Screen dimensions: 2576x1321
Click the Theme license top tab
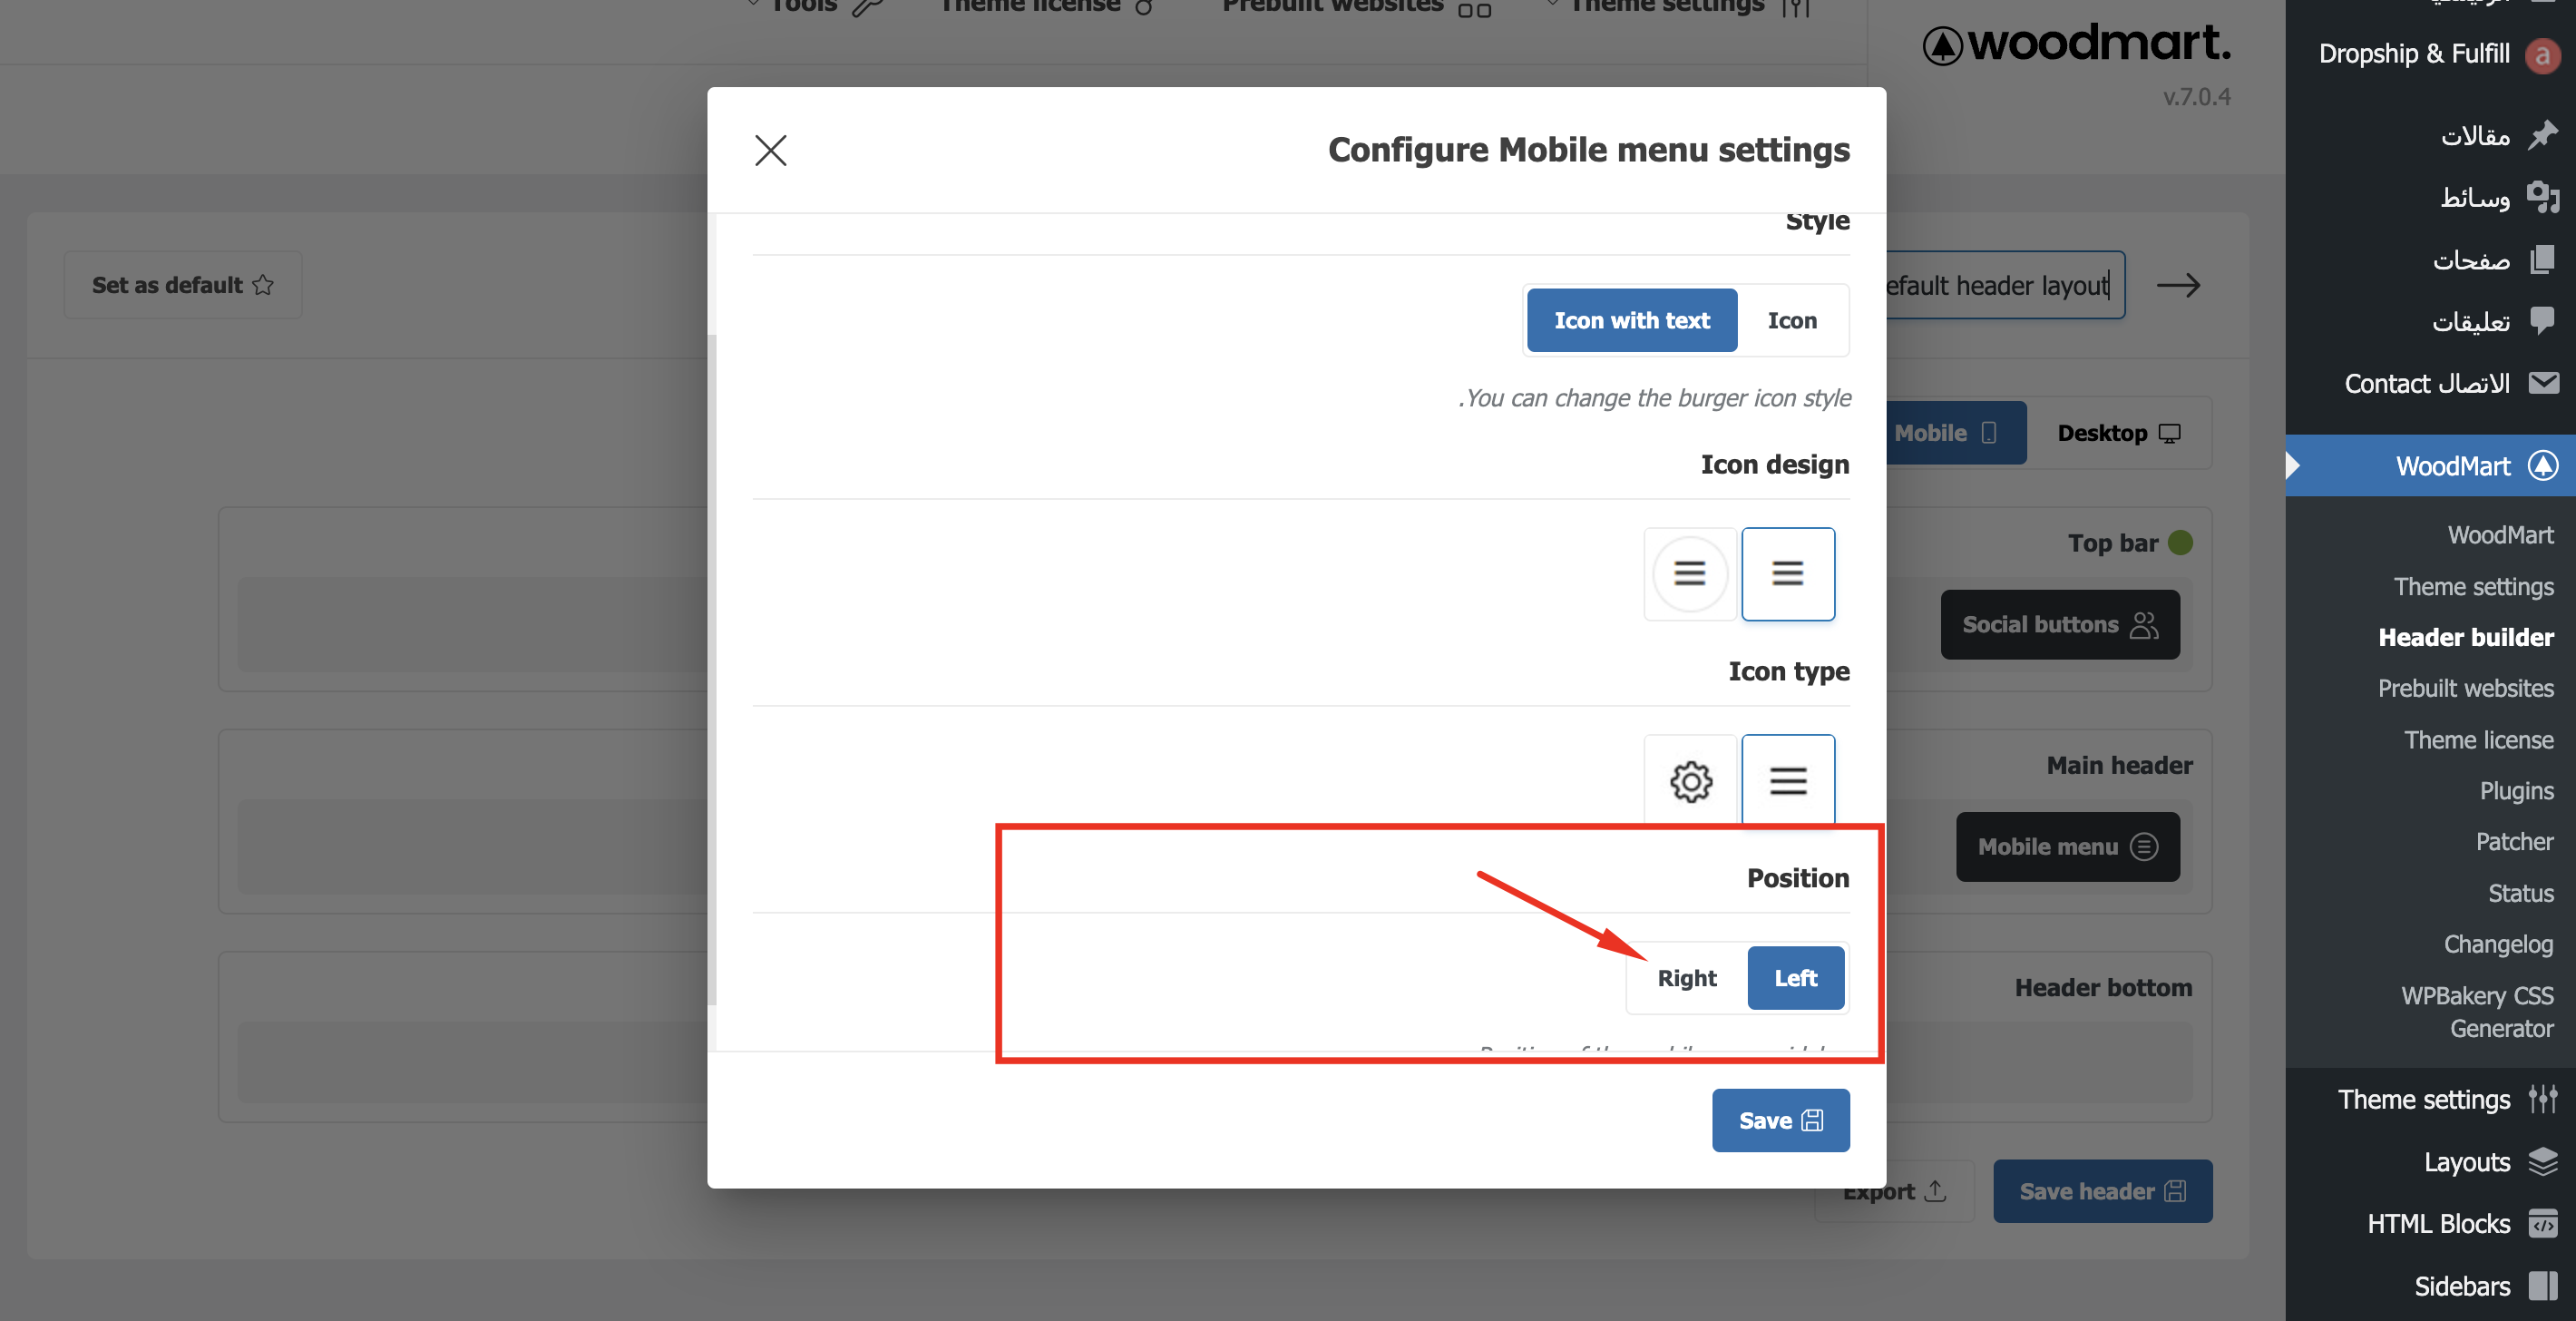pos(1046,6)
